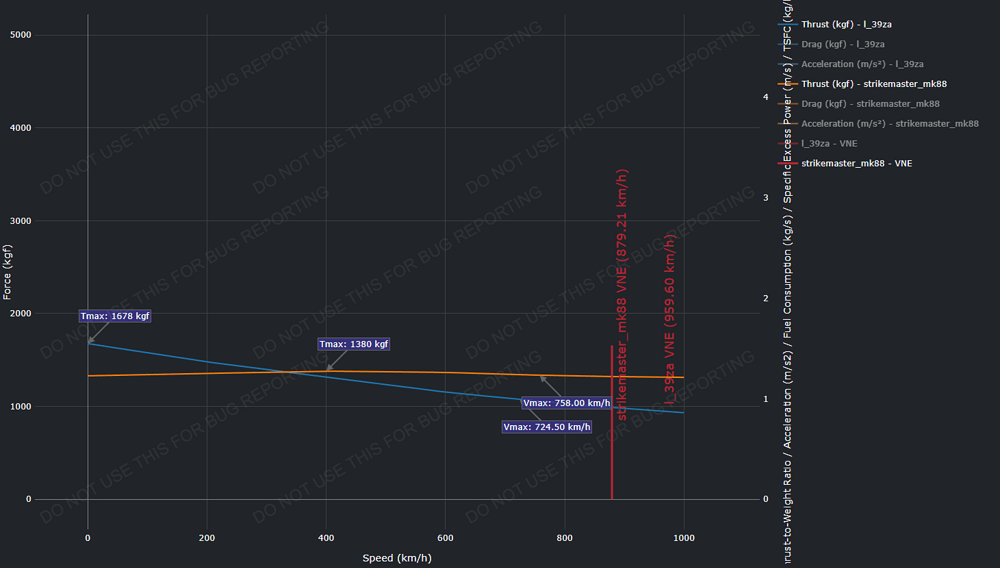Click the 1000 tick on Speed axis
1000x568 pixels.
point(684,538)
